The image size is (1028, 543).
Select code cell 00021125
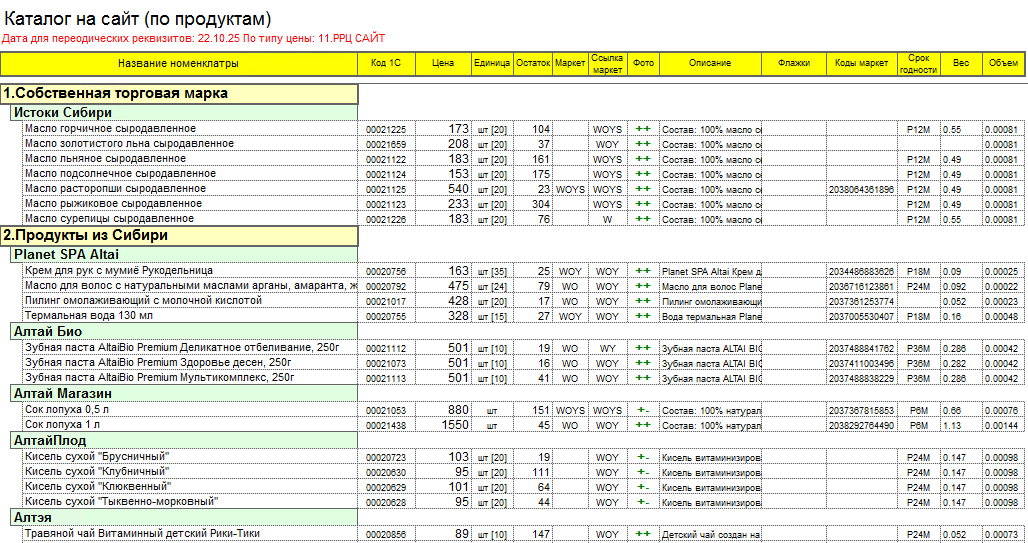pyautogui.click(x=385, y=189)
